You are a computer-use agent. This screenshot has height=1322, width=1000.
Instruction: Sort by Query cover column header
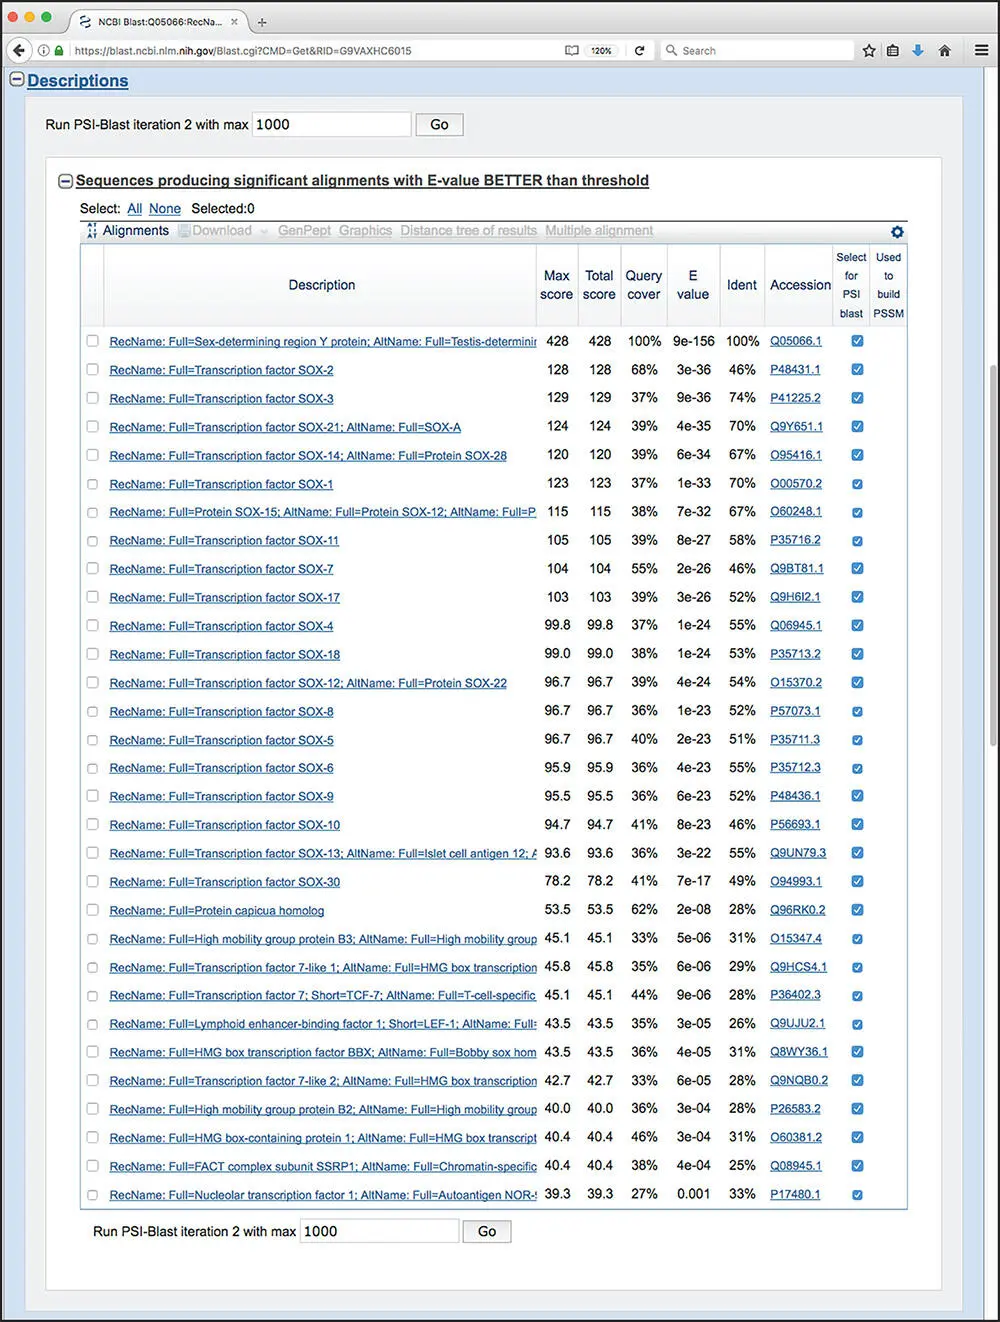pos(644,285)
